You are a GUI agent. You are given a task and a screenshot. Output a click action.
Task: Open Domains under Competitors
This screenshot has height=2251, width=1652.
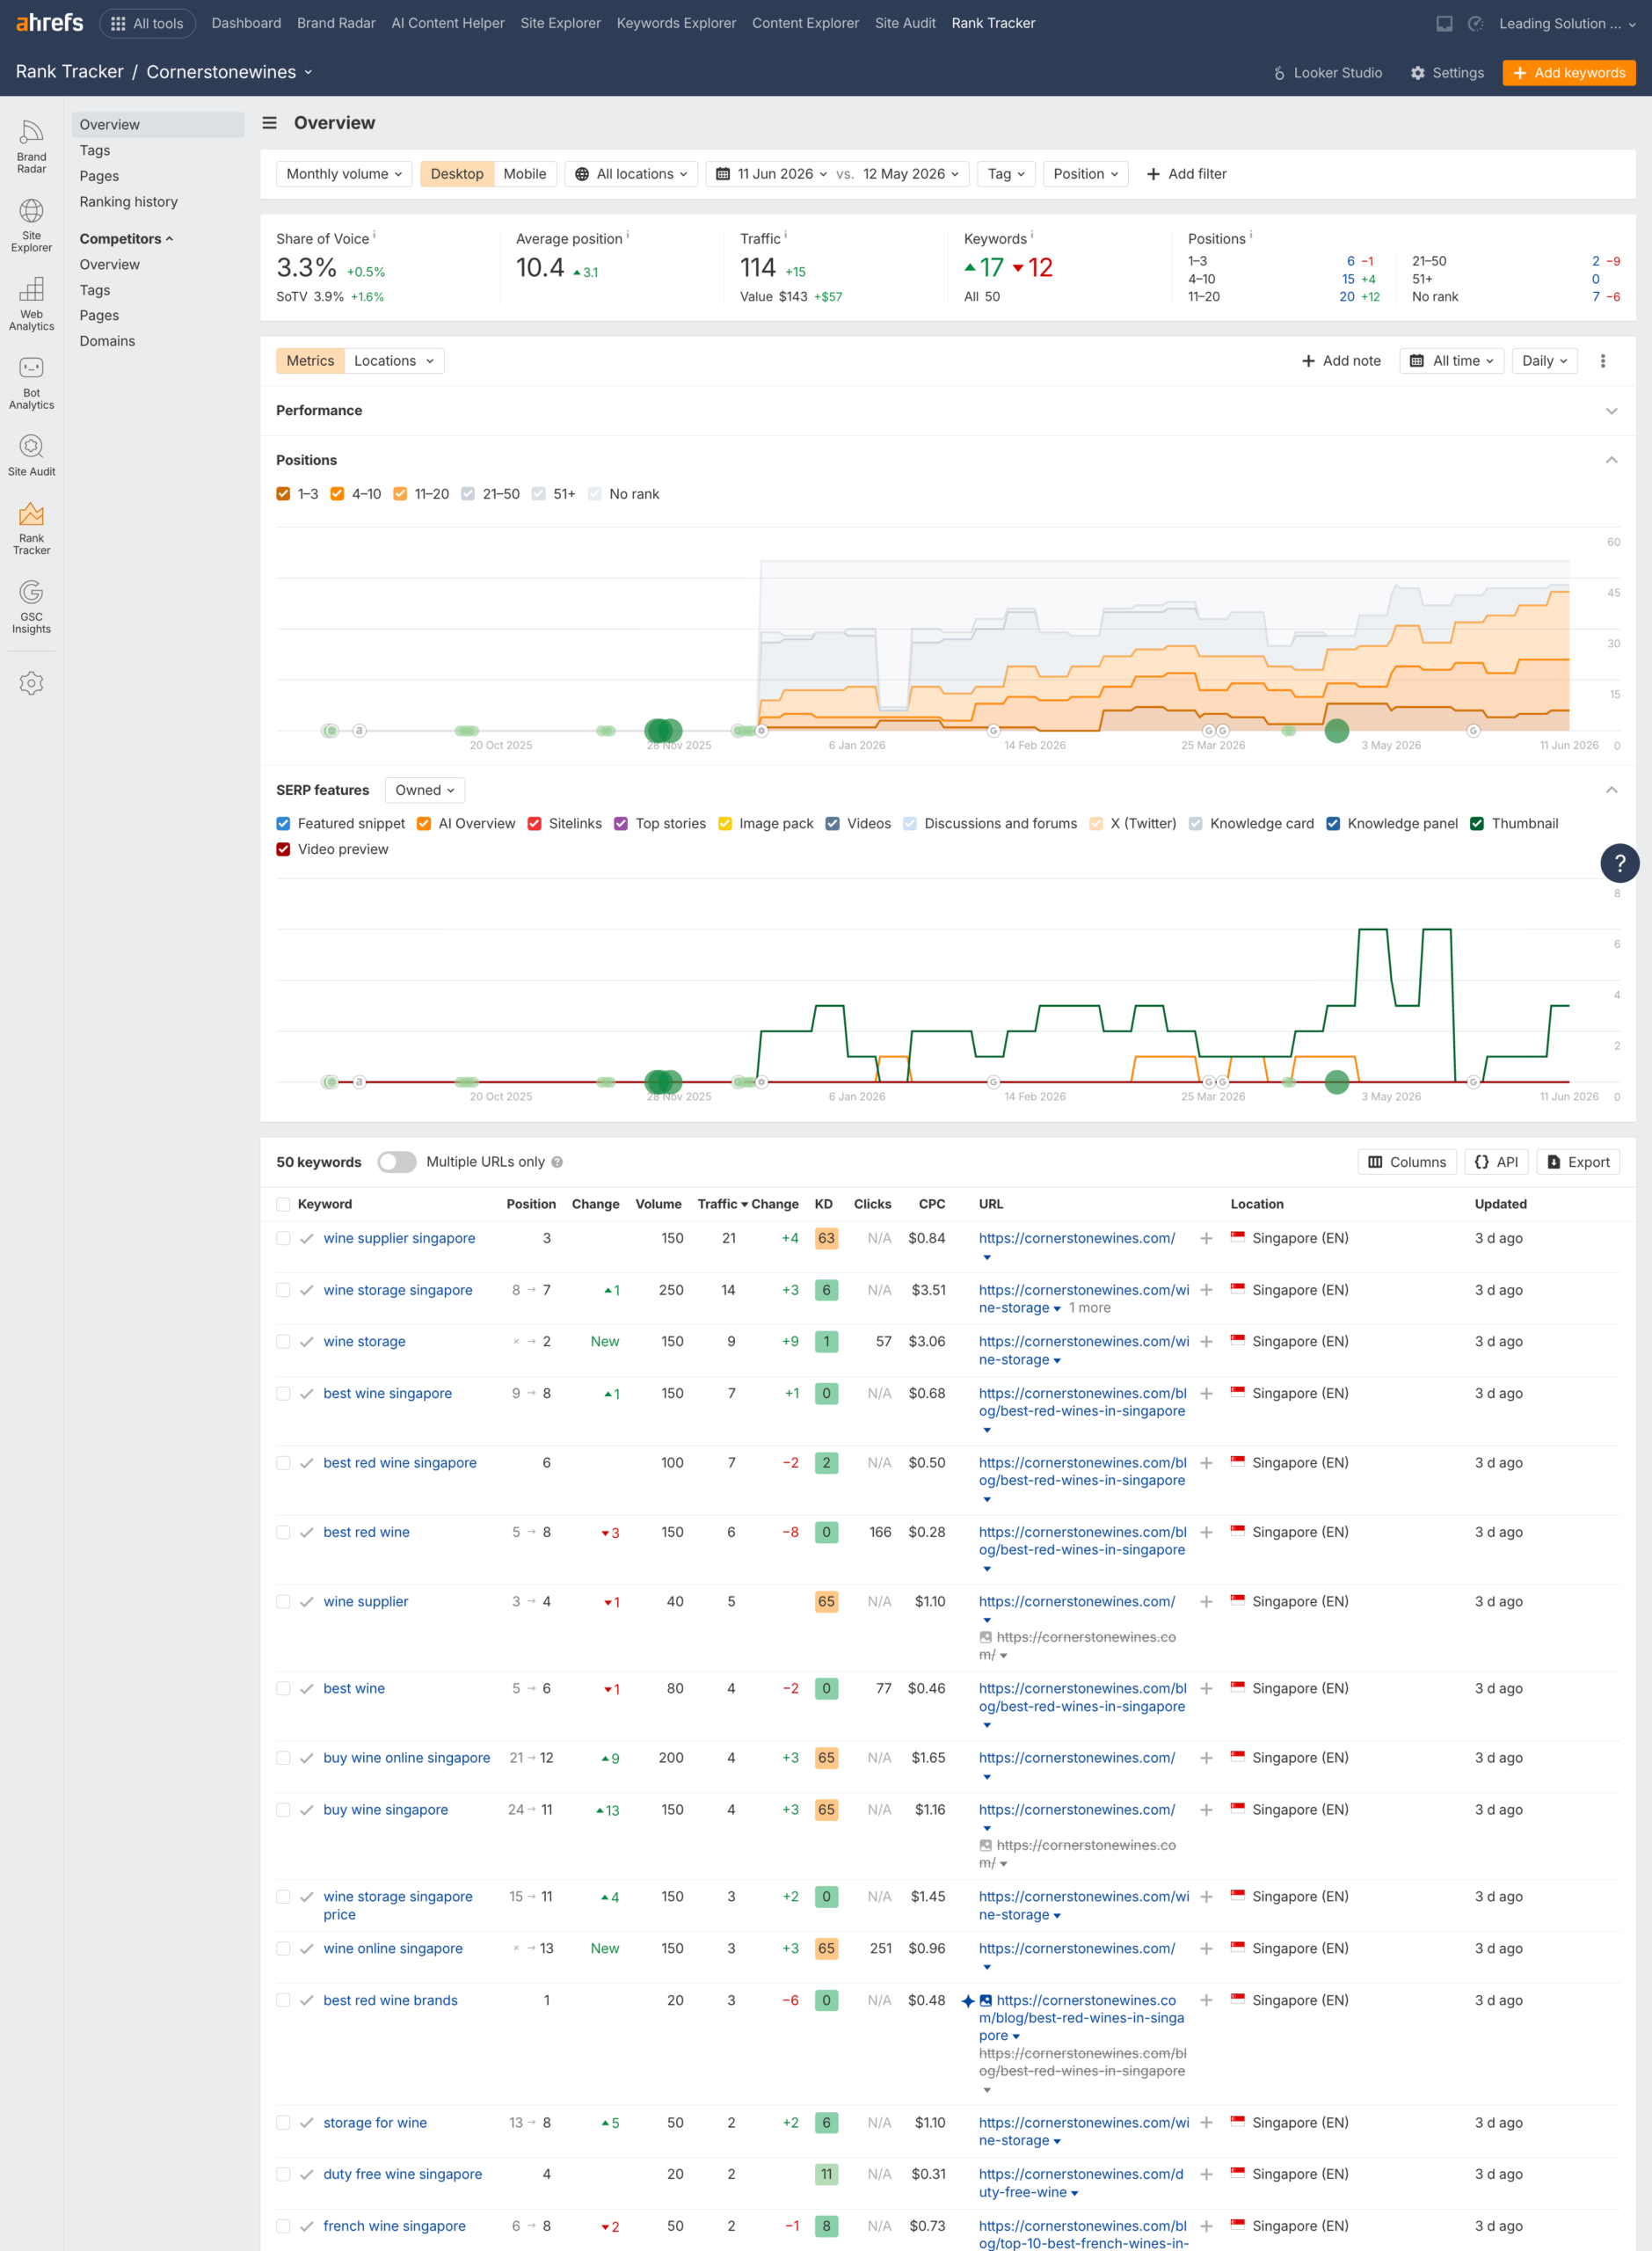[x=107, y=341]
